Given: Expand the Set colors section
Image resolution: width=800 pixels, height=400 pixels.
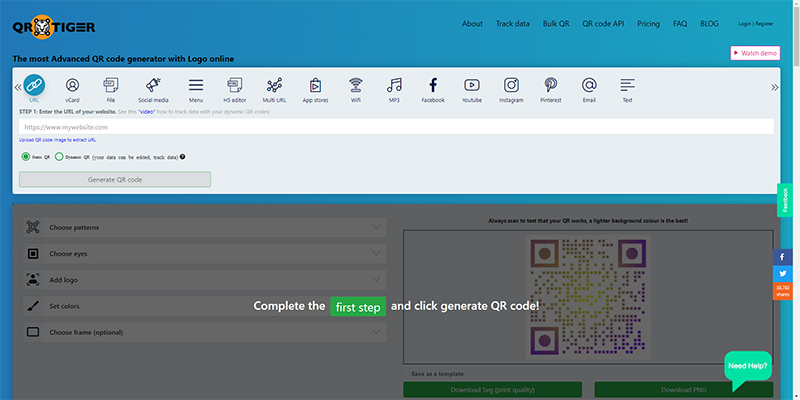Looking at the screenshot, I should 205,306.
